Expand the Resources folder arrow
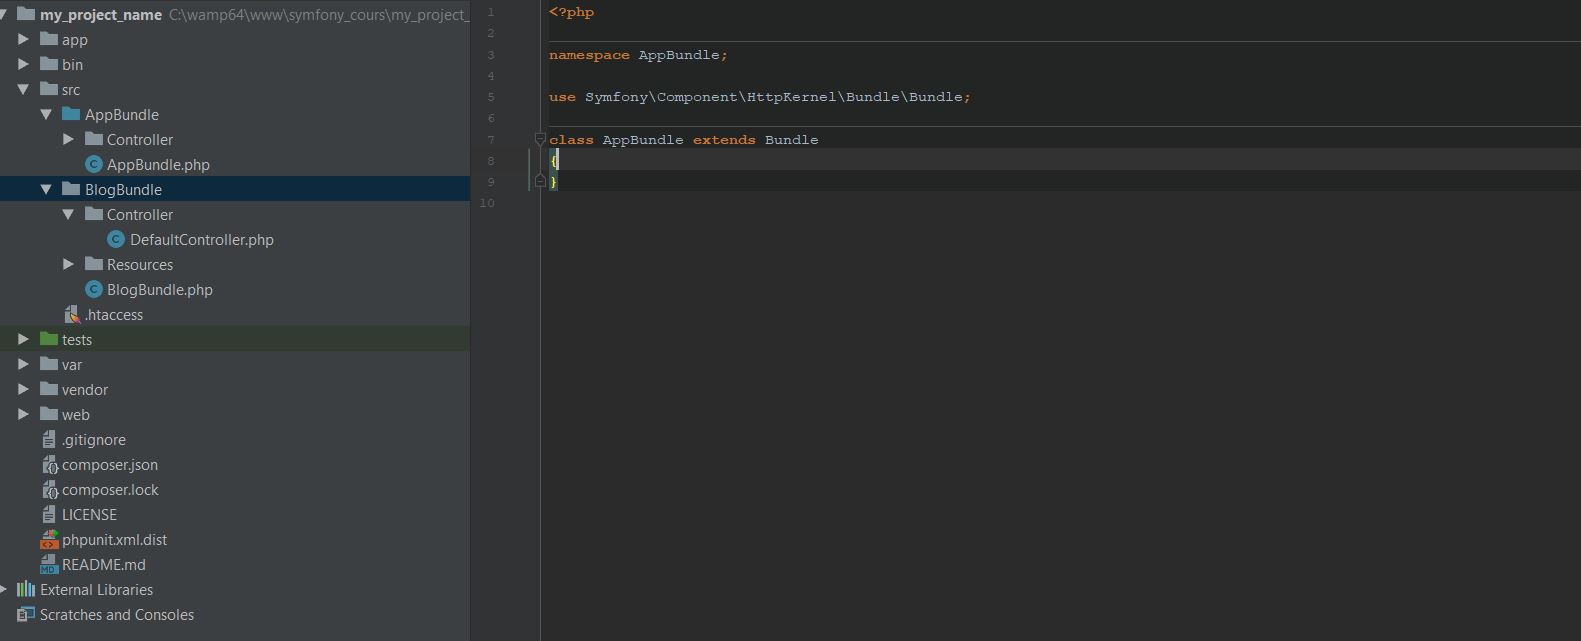 coord(68,264)
